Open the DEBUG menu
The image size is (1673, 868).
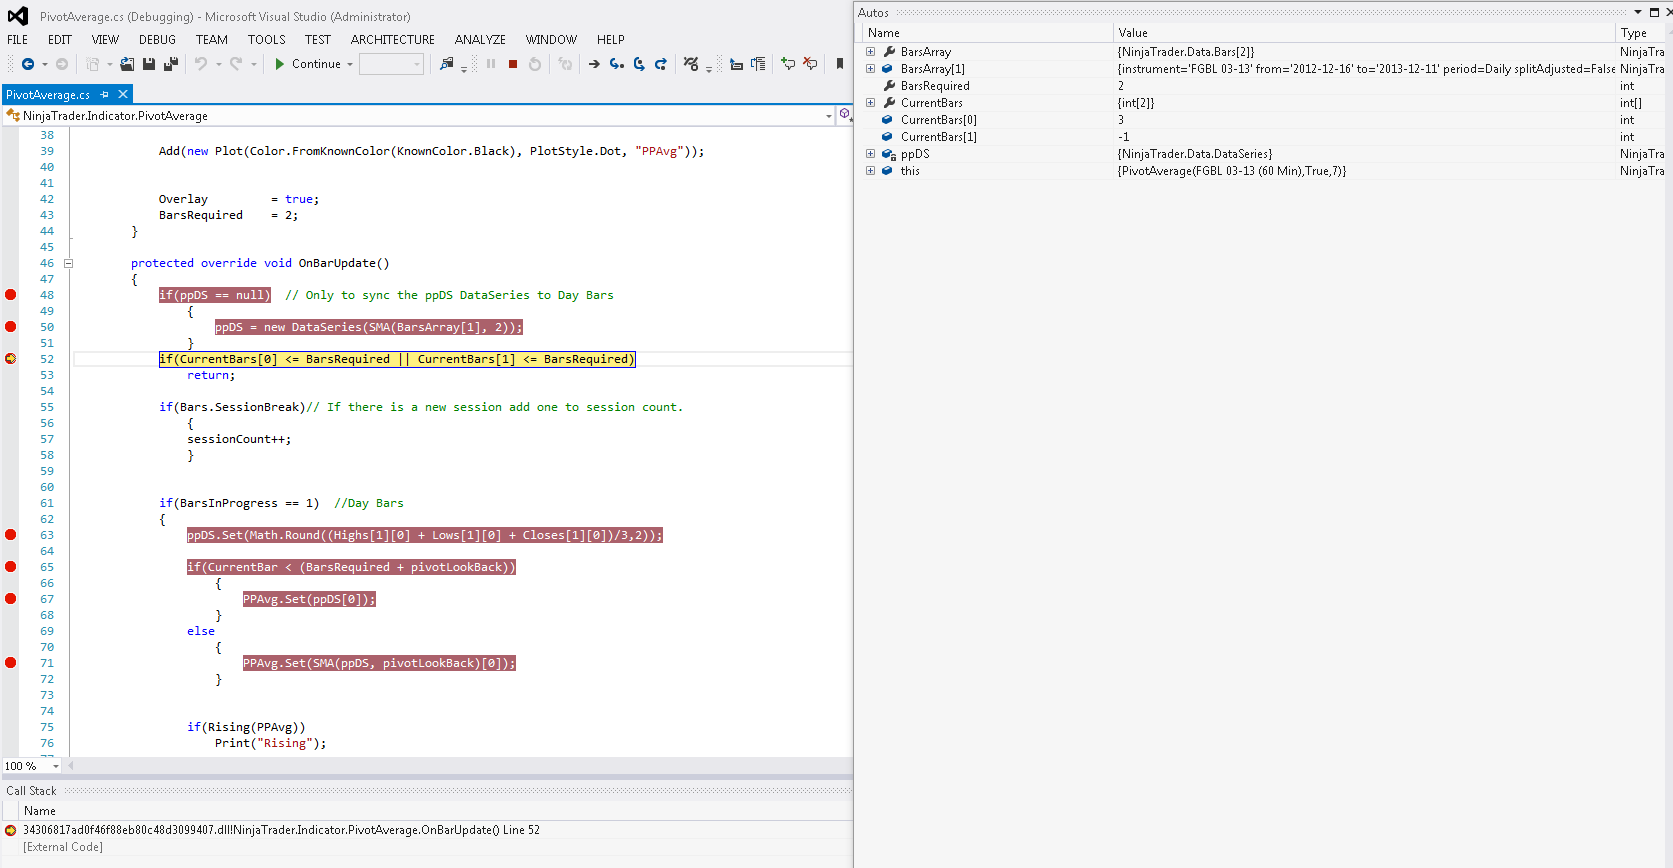coord(157,40)
